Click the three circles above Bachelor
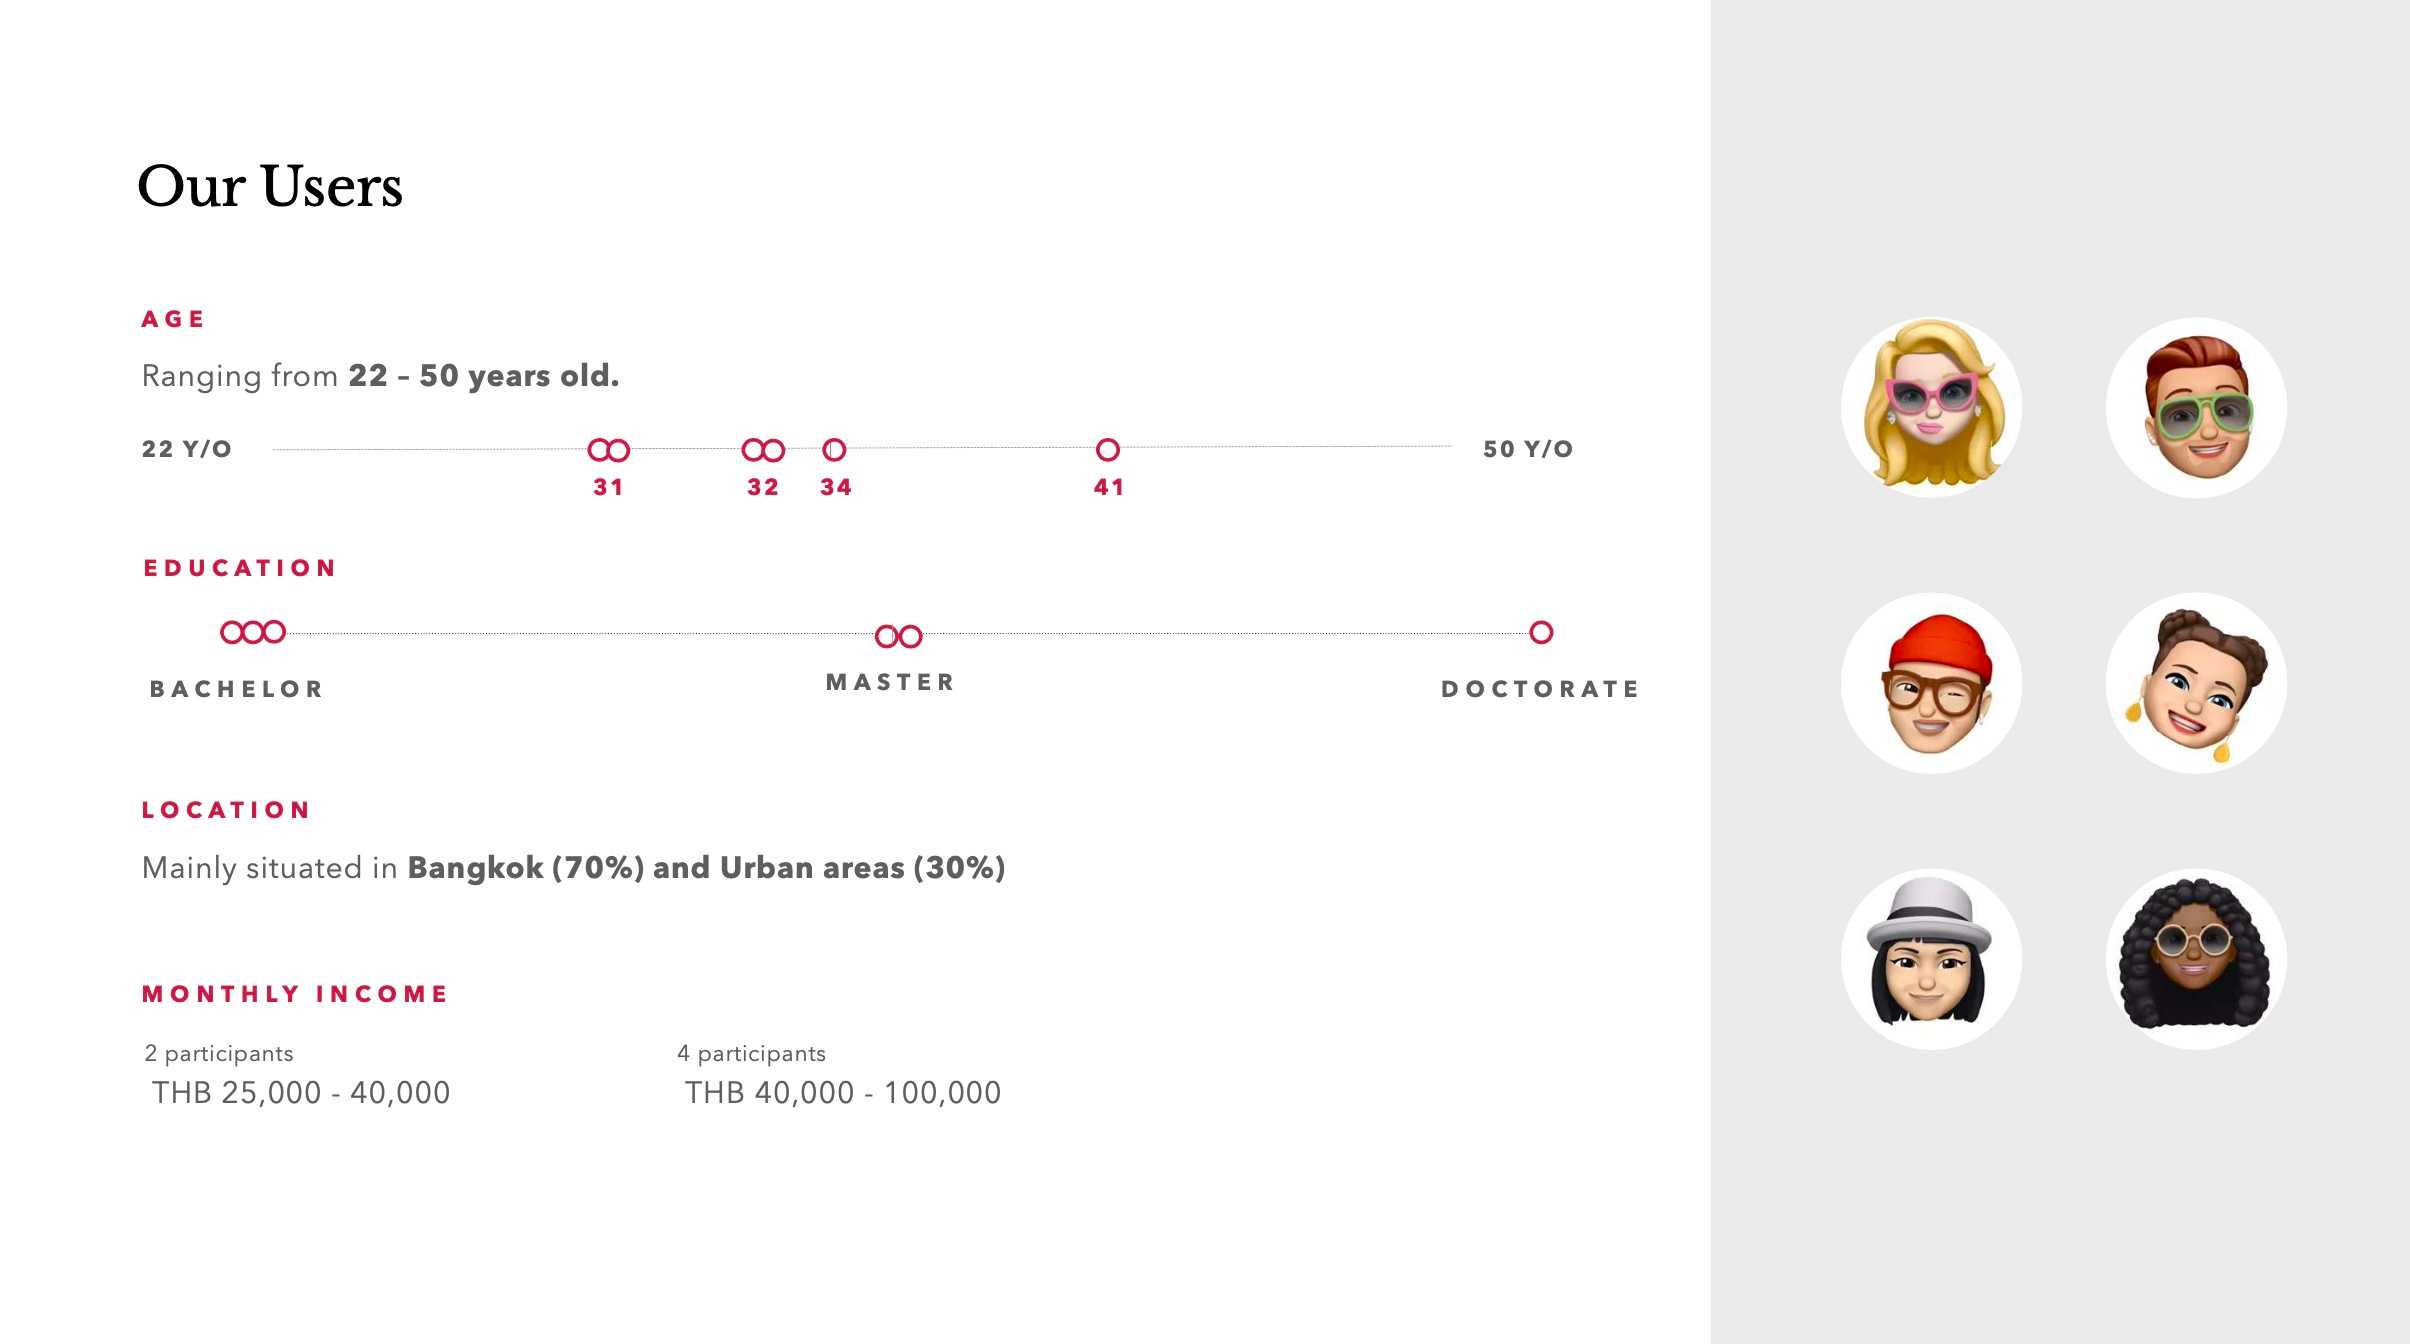The image size is (2410, 1344). [253, 632]
